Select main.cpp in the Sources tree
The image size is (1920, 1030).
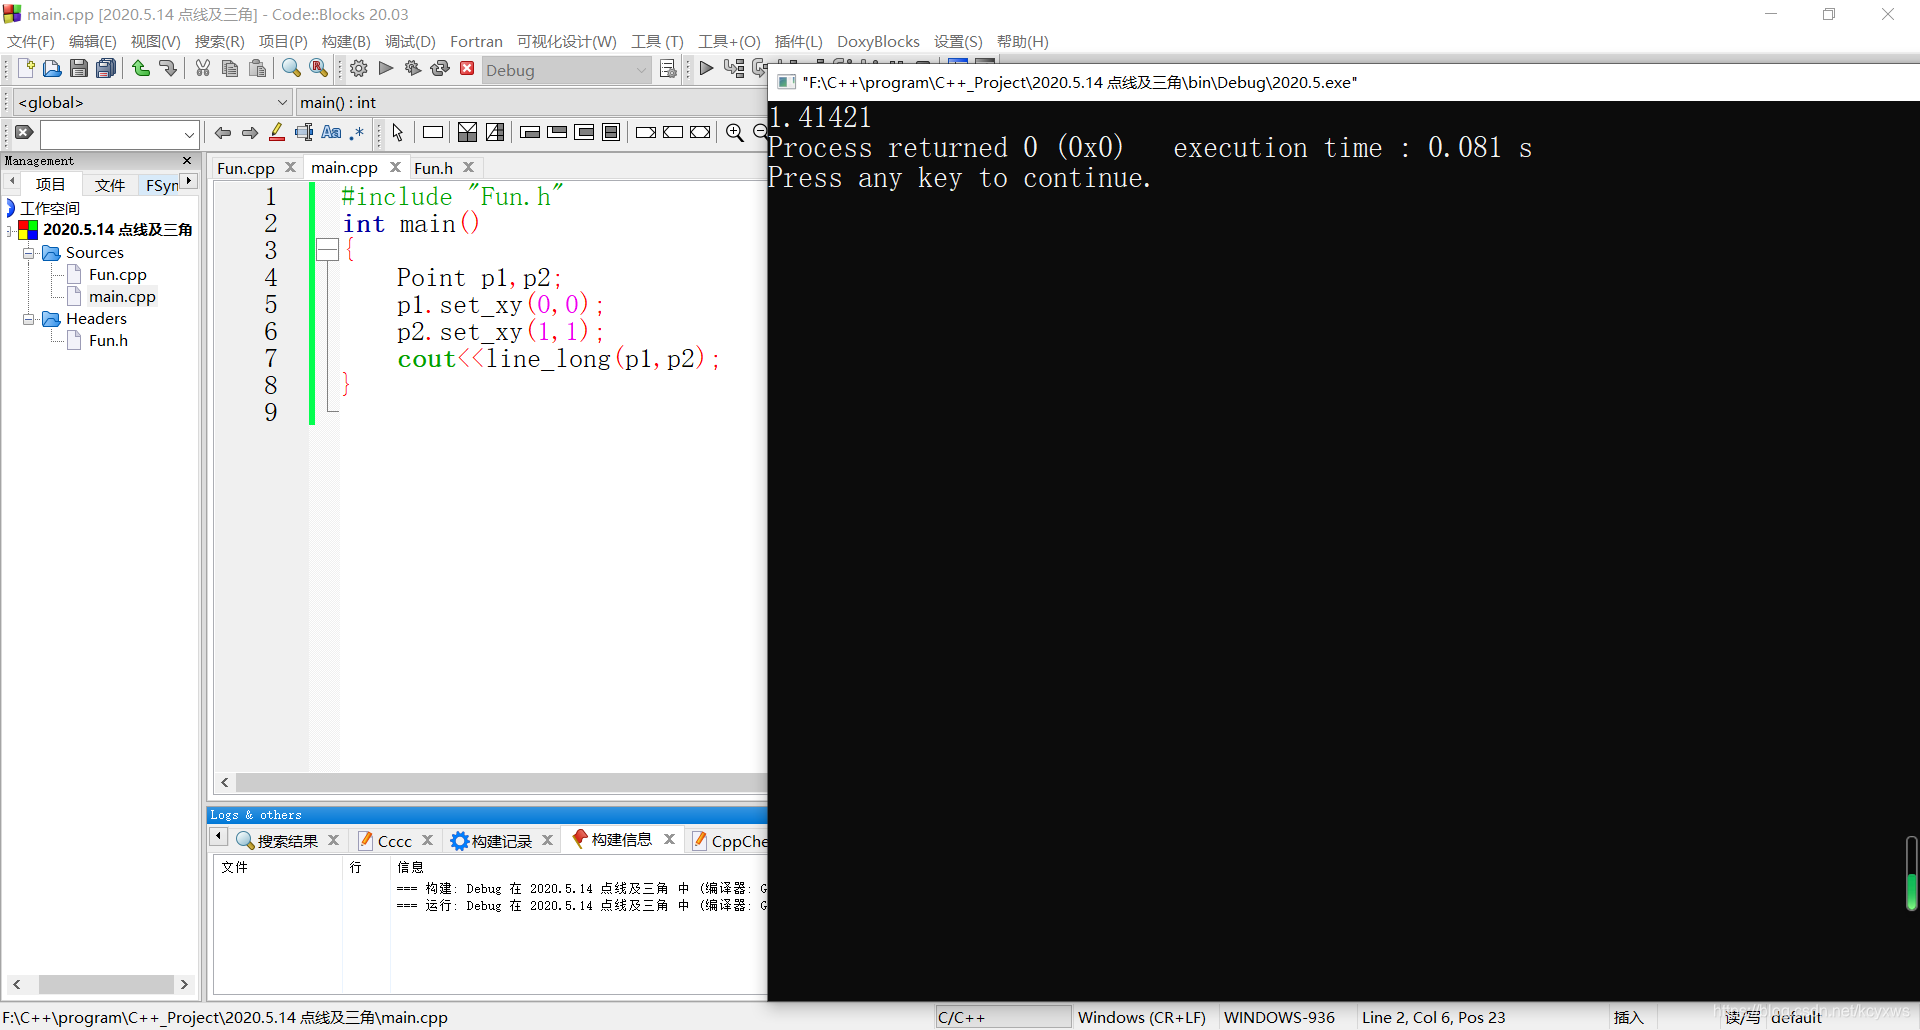click(121, 296)
